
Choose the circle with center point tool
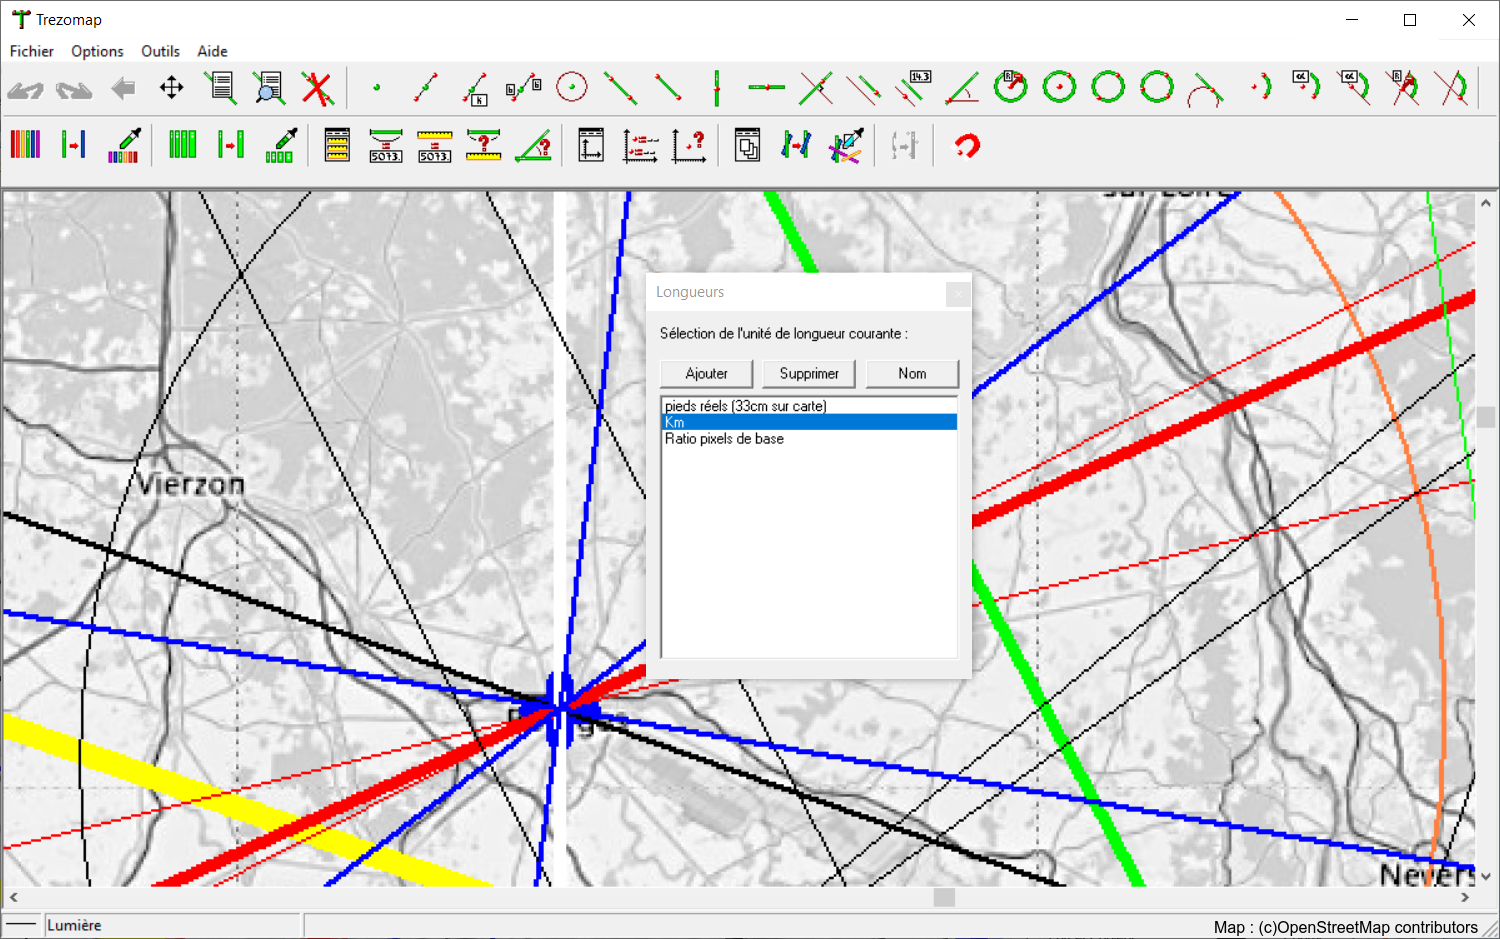[x=572, y=88]
